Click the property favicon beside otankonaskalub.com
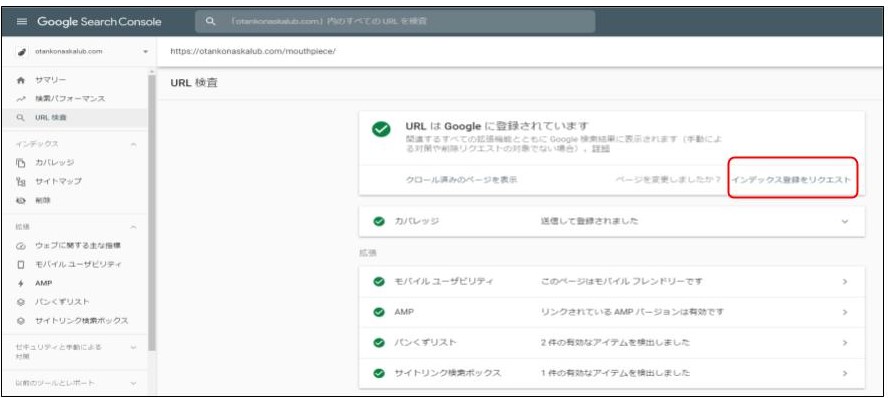The width and height of the screenshot is (888, 398). 22,52
